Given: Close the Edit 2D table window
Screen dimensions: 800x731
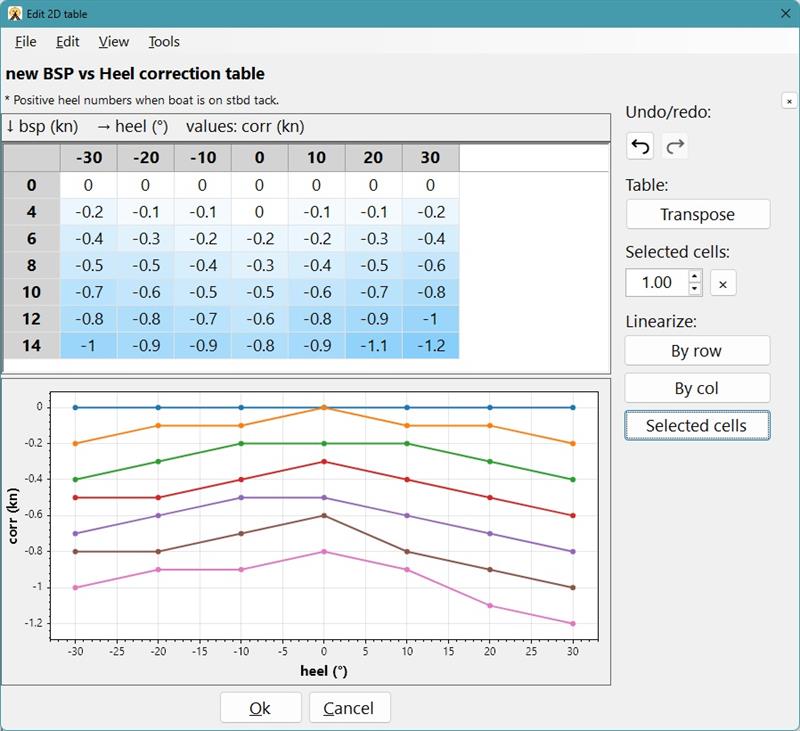Looking at the screenshot, I should point(786,14).
